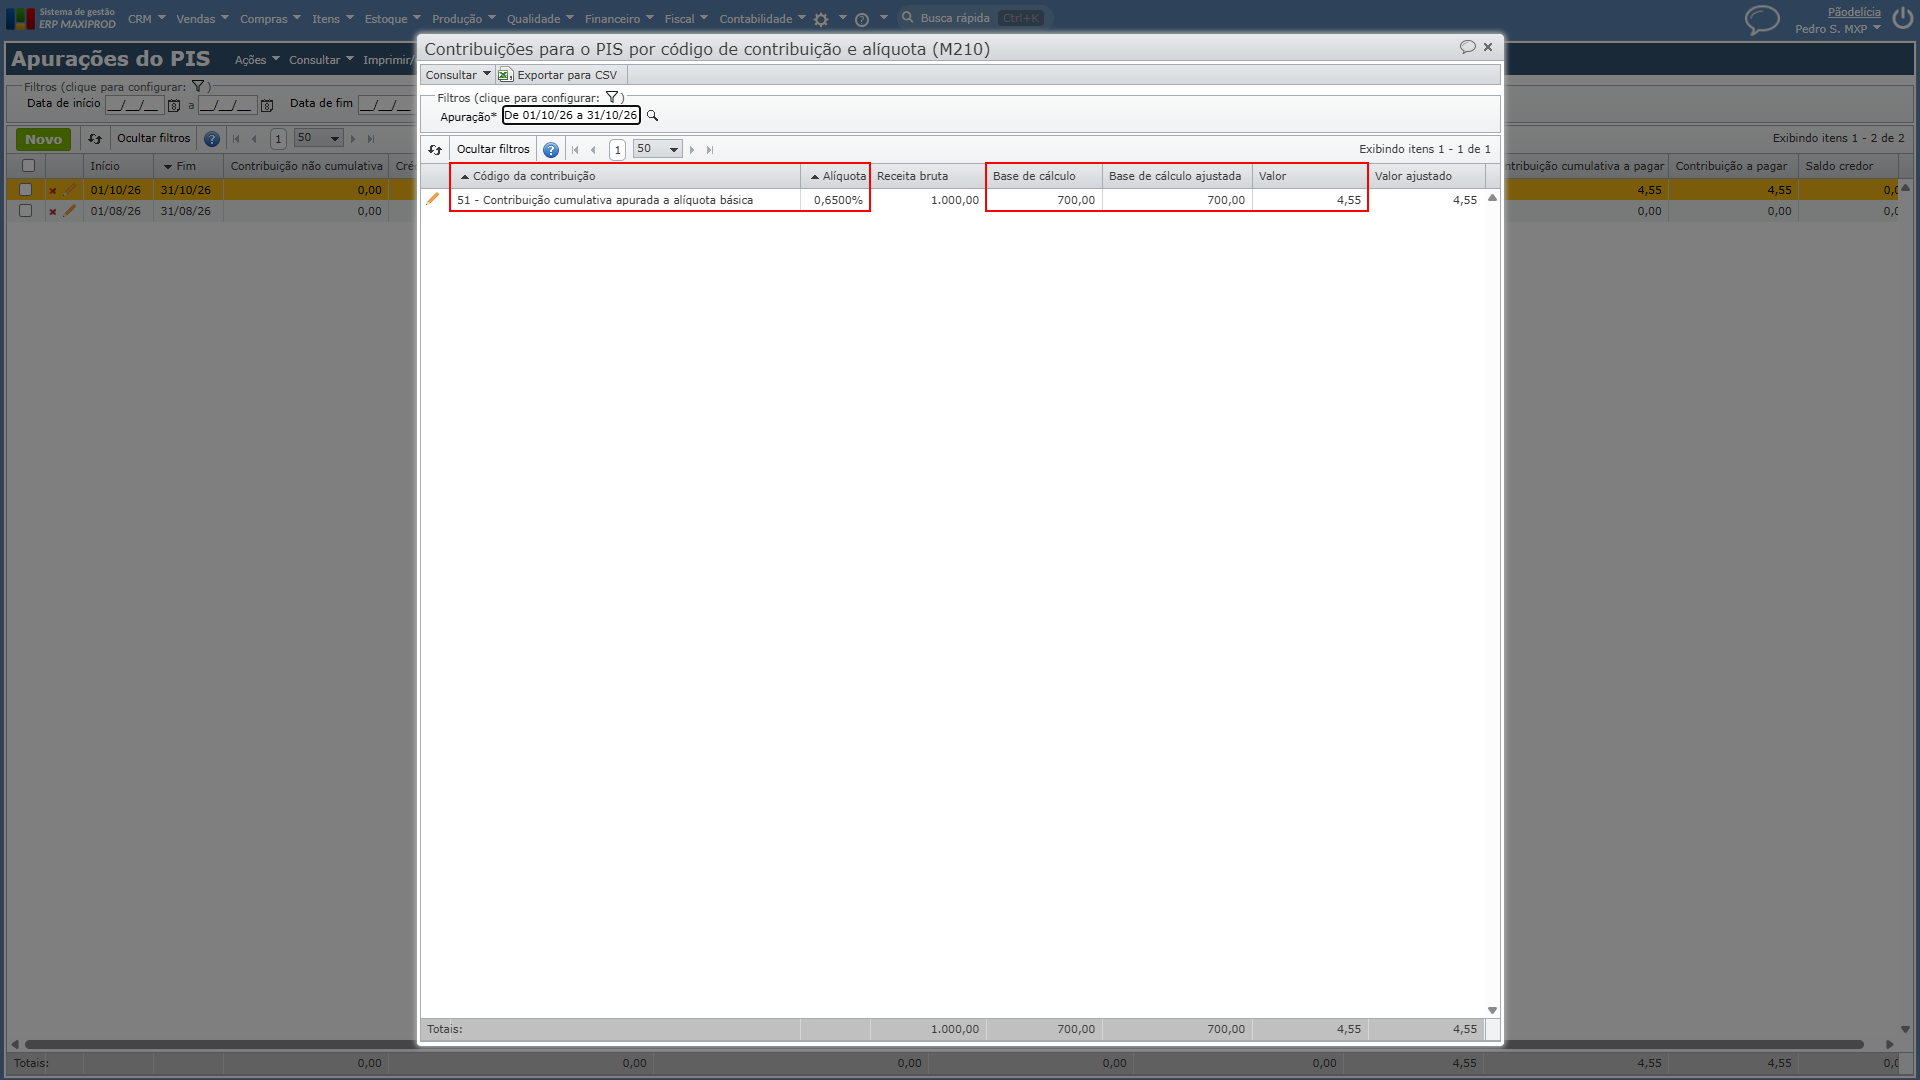Click Ocultar filtros in the Apurações toolbar
Image resolution: width=1920 pixels, height=1080 pixels.
click(153, 138)
